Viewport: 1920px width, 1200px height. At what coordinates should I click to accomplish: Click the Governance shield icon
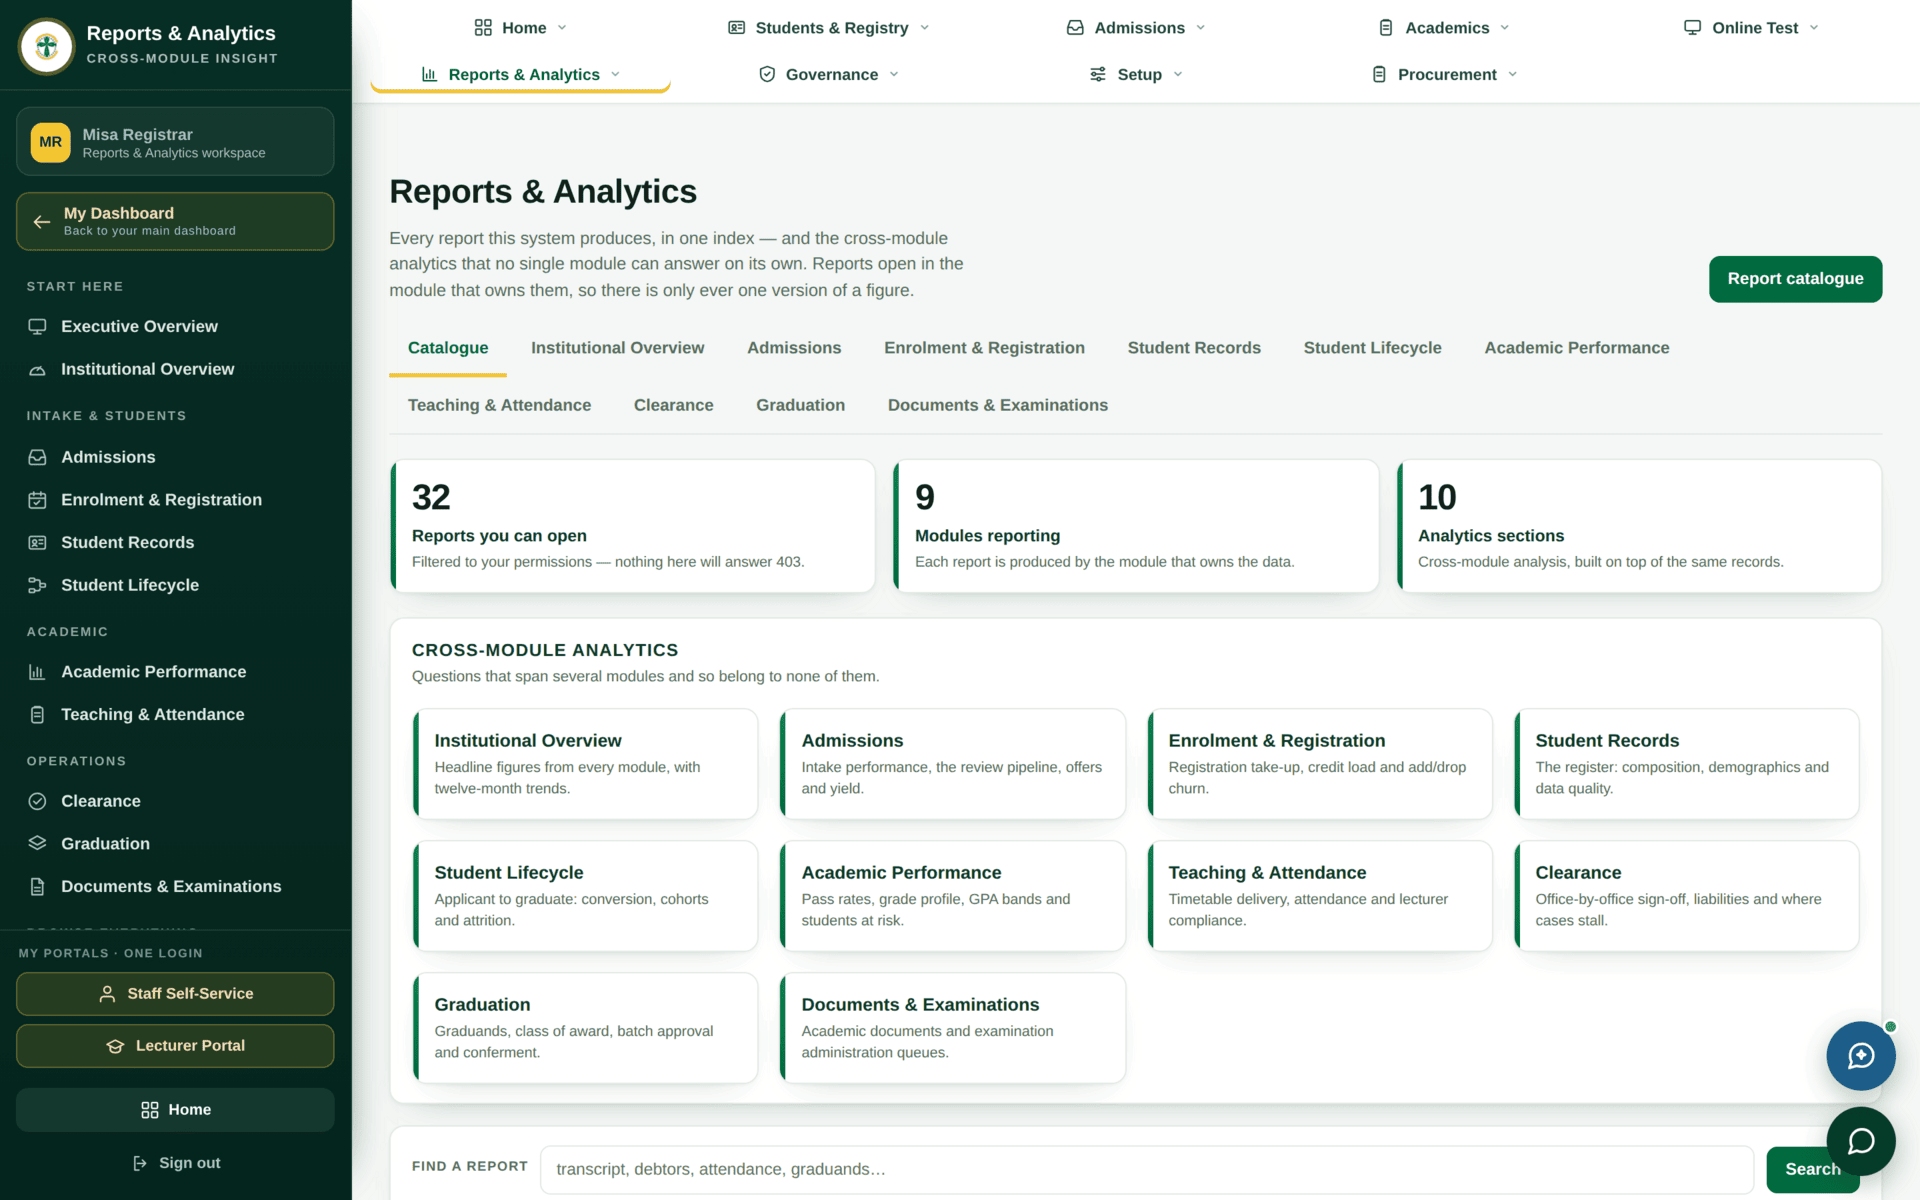pos(767,74)
